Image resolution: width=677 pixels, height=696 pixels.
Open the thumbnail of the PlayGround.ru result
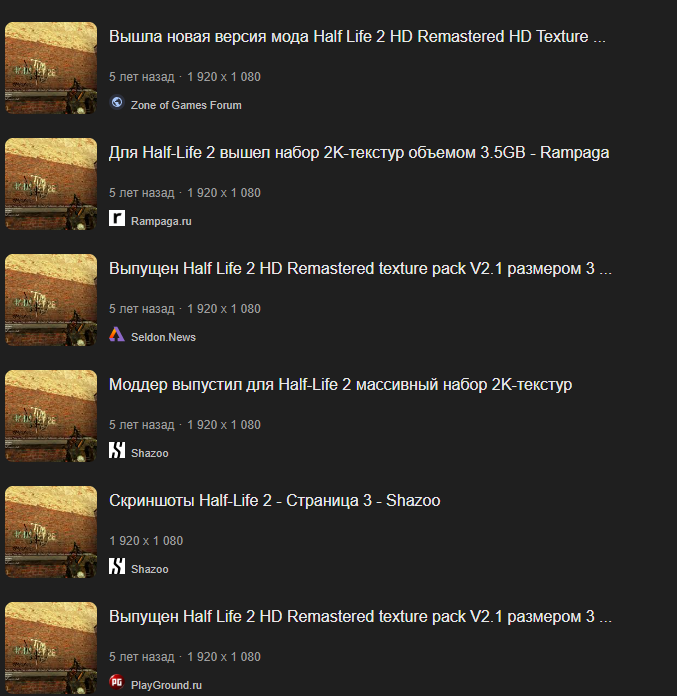coord(51,648)
